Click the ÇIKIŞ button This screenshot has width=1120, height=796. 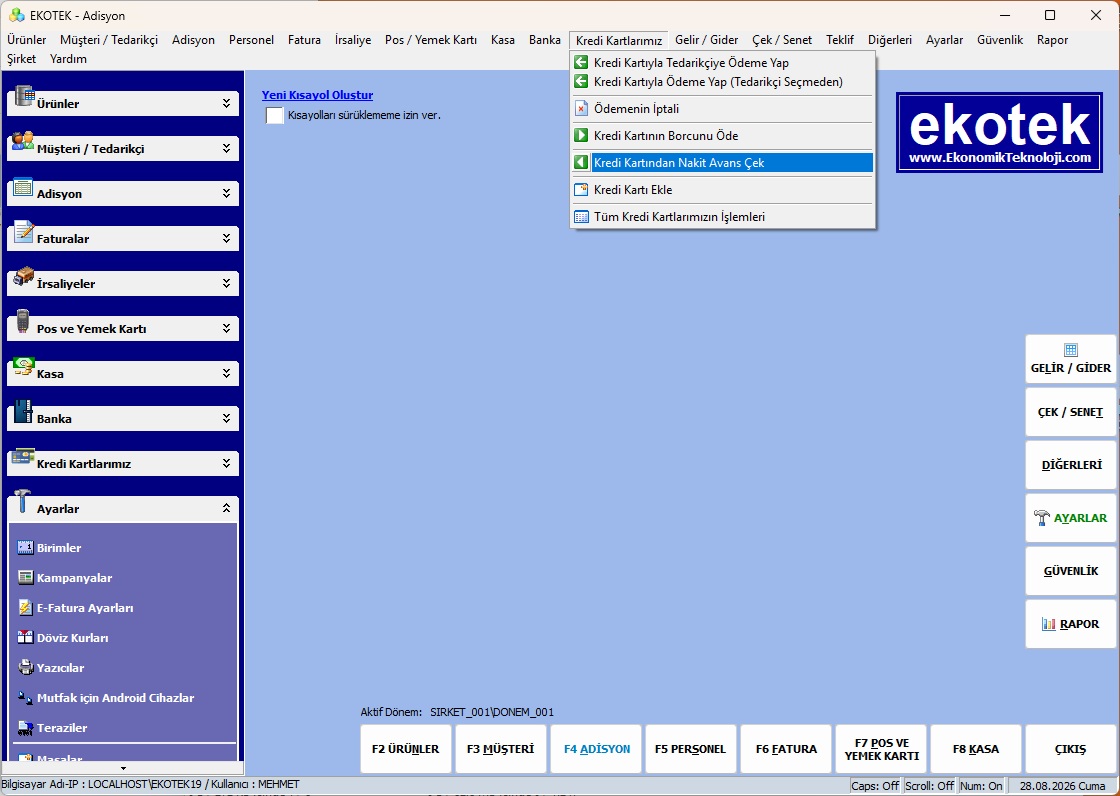coord(1071,749)
